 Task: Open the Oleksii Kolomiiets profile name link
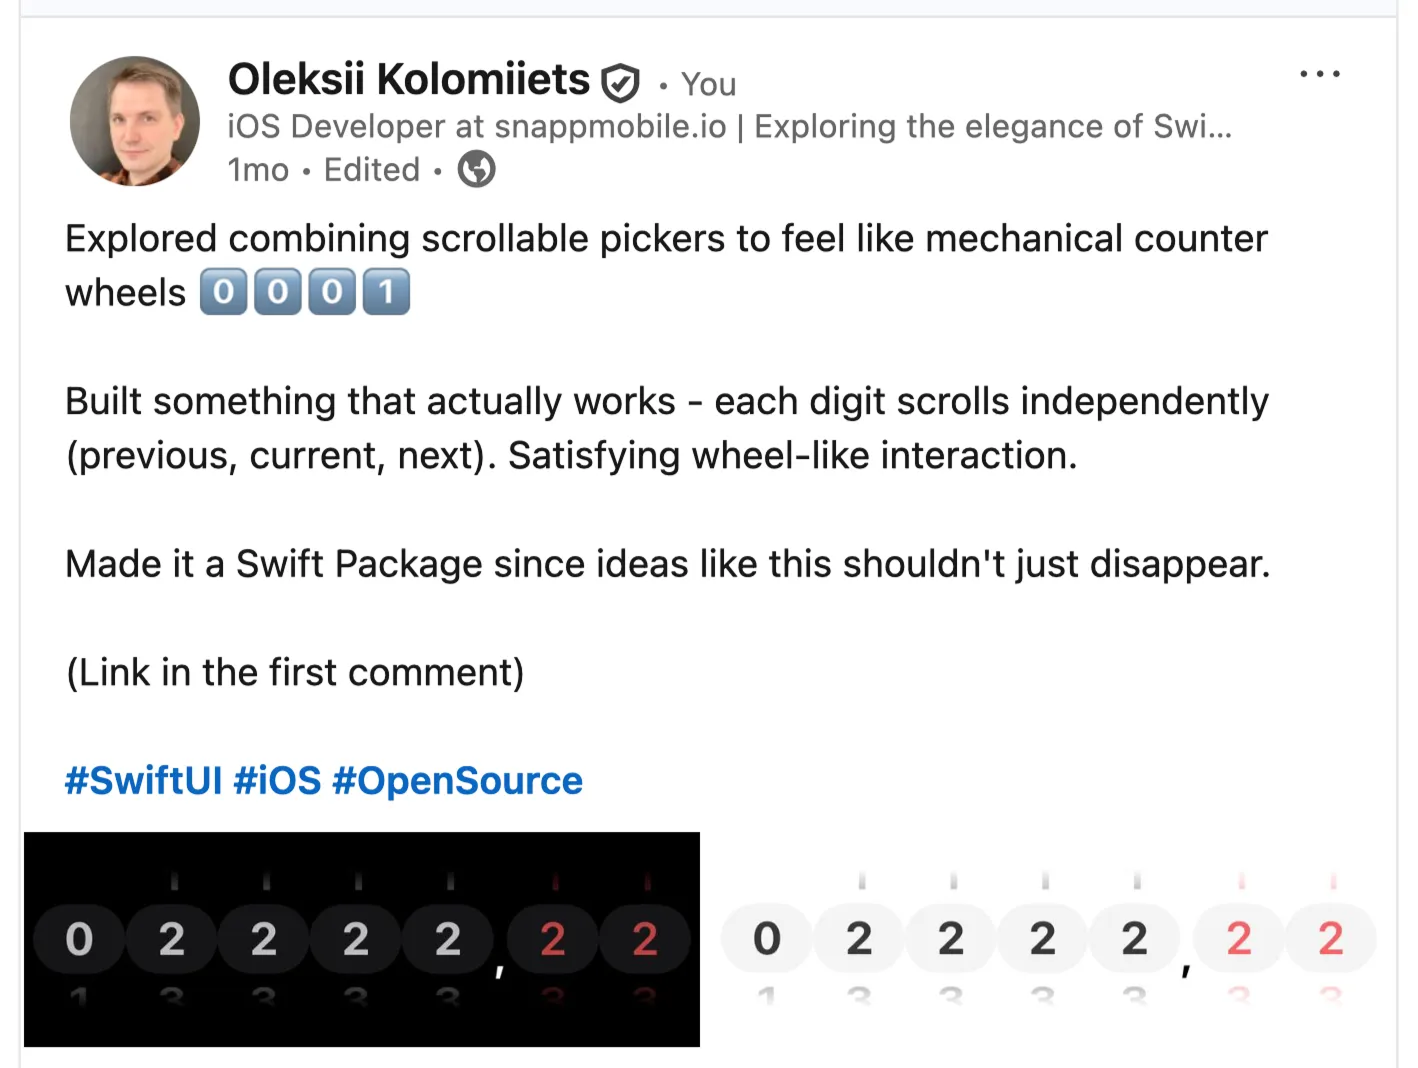[x=409, y=80]
